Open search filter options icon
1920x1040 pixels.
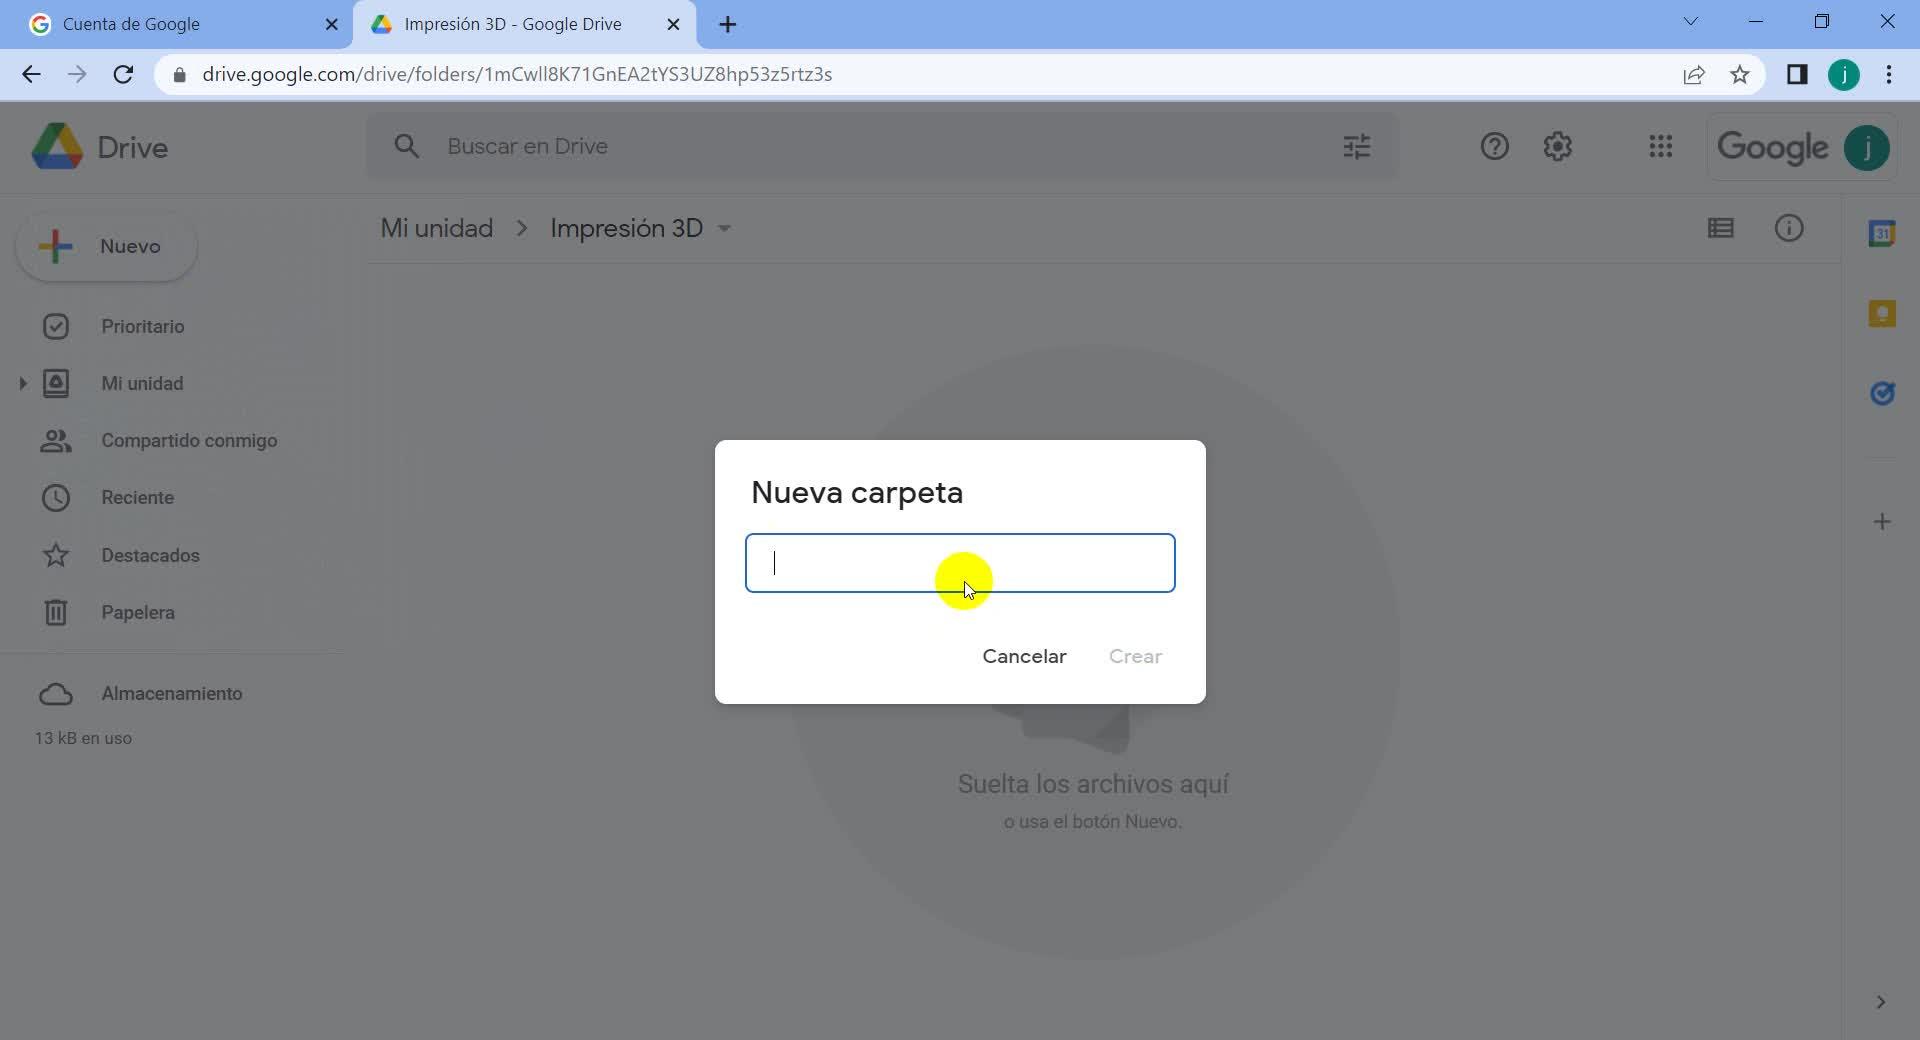coord(1356,147)
